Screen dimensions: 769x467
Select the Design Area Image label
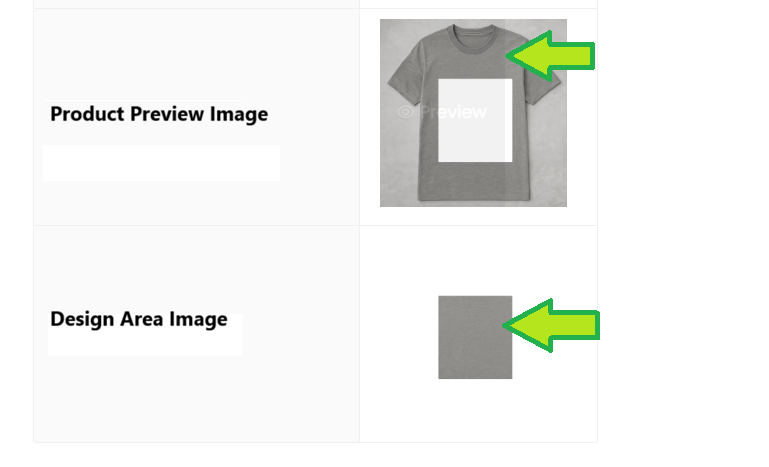pos(139,319)
